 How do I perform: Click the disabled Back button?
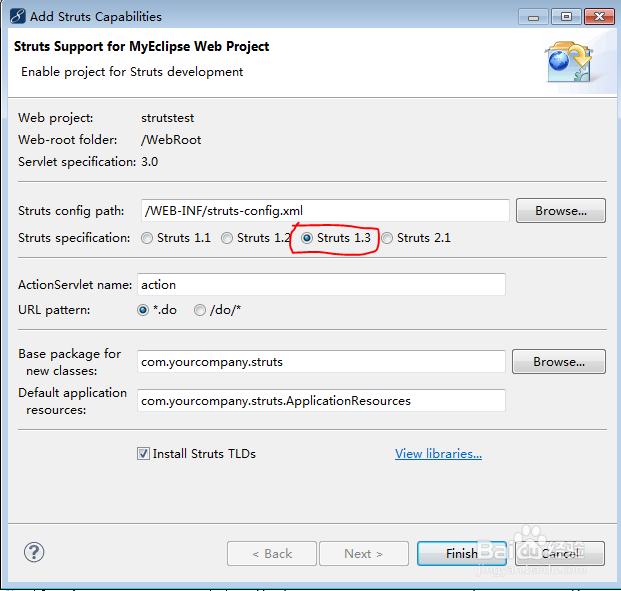click(x=272, y=553)
